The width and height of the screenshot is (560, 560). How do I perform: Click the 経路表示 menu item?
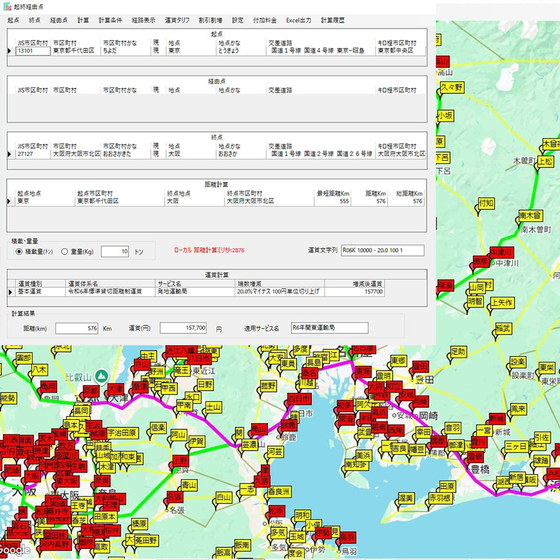[x=144, y=20]
